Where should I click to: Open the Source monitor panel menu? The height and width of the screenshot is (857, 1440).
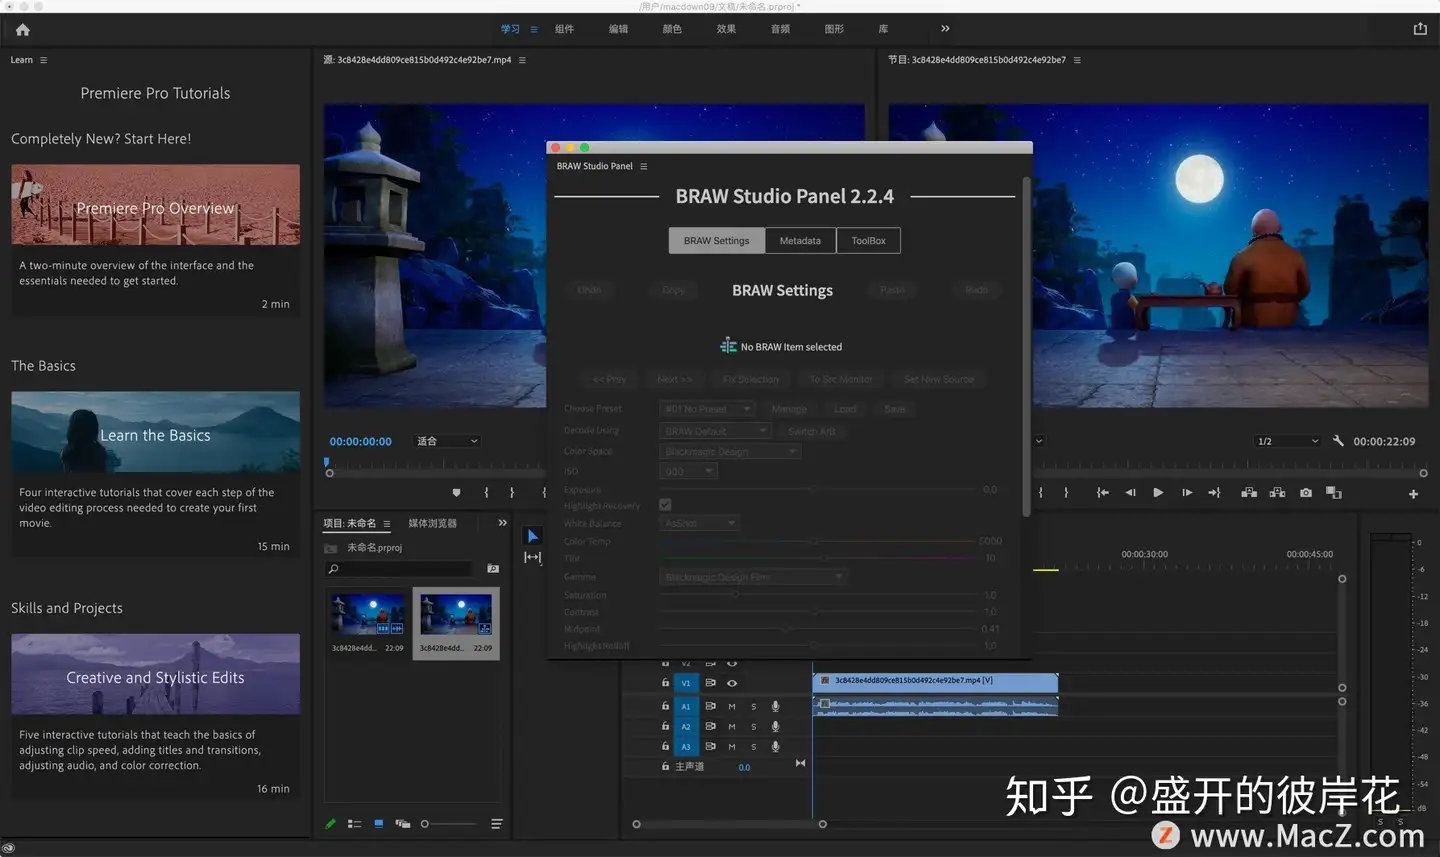point(522,60)
